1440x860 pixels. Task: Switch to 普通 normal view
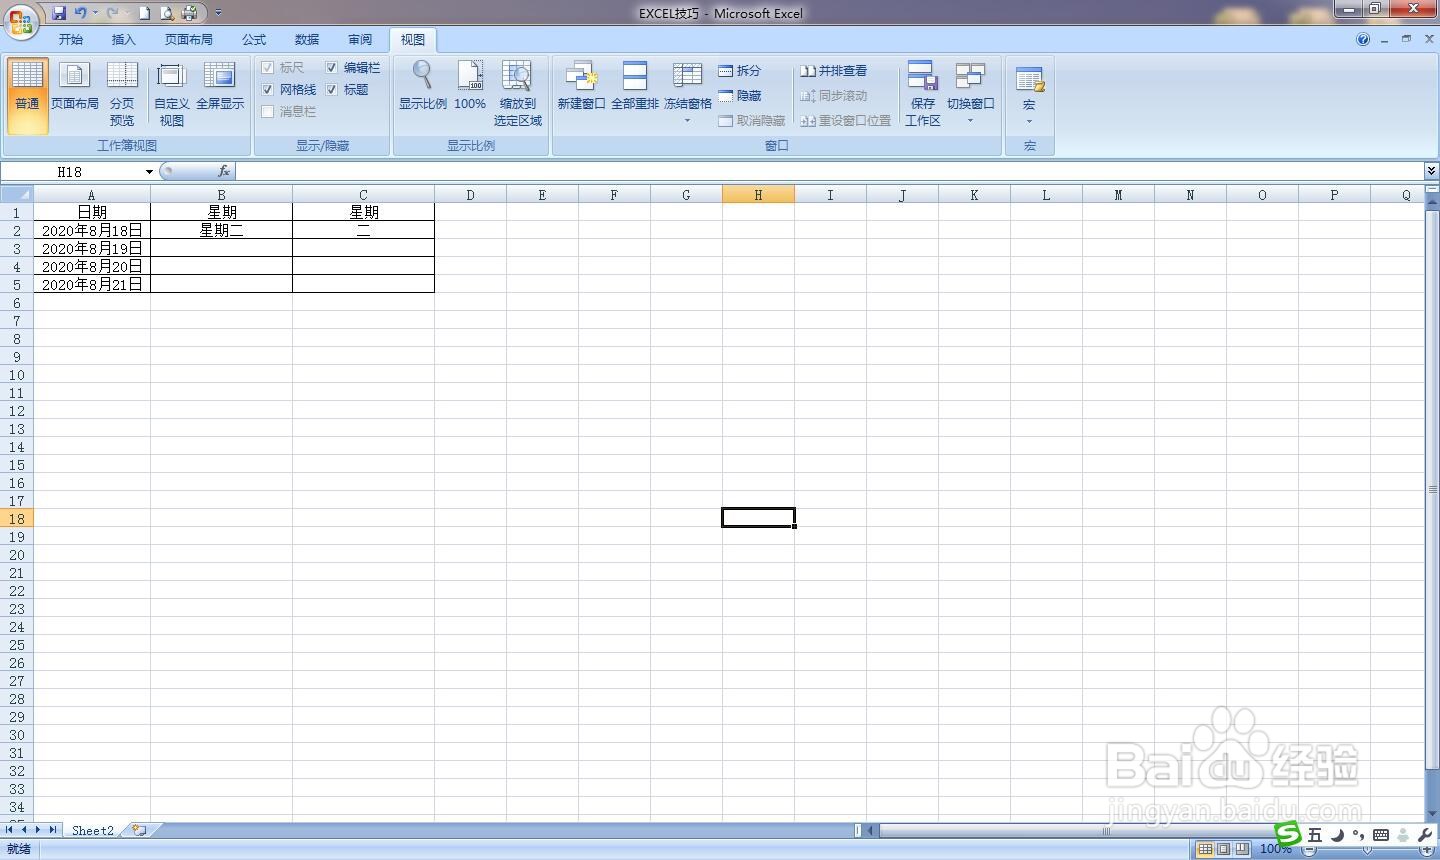click(x=27, y=96)
